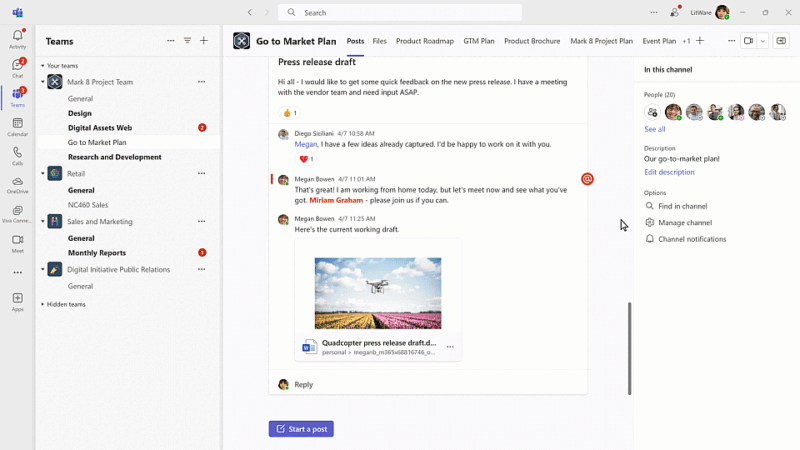Open Manage channel option

(x=679, y=222)
